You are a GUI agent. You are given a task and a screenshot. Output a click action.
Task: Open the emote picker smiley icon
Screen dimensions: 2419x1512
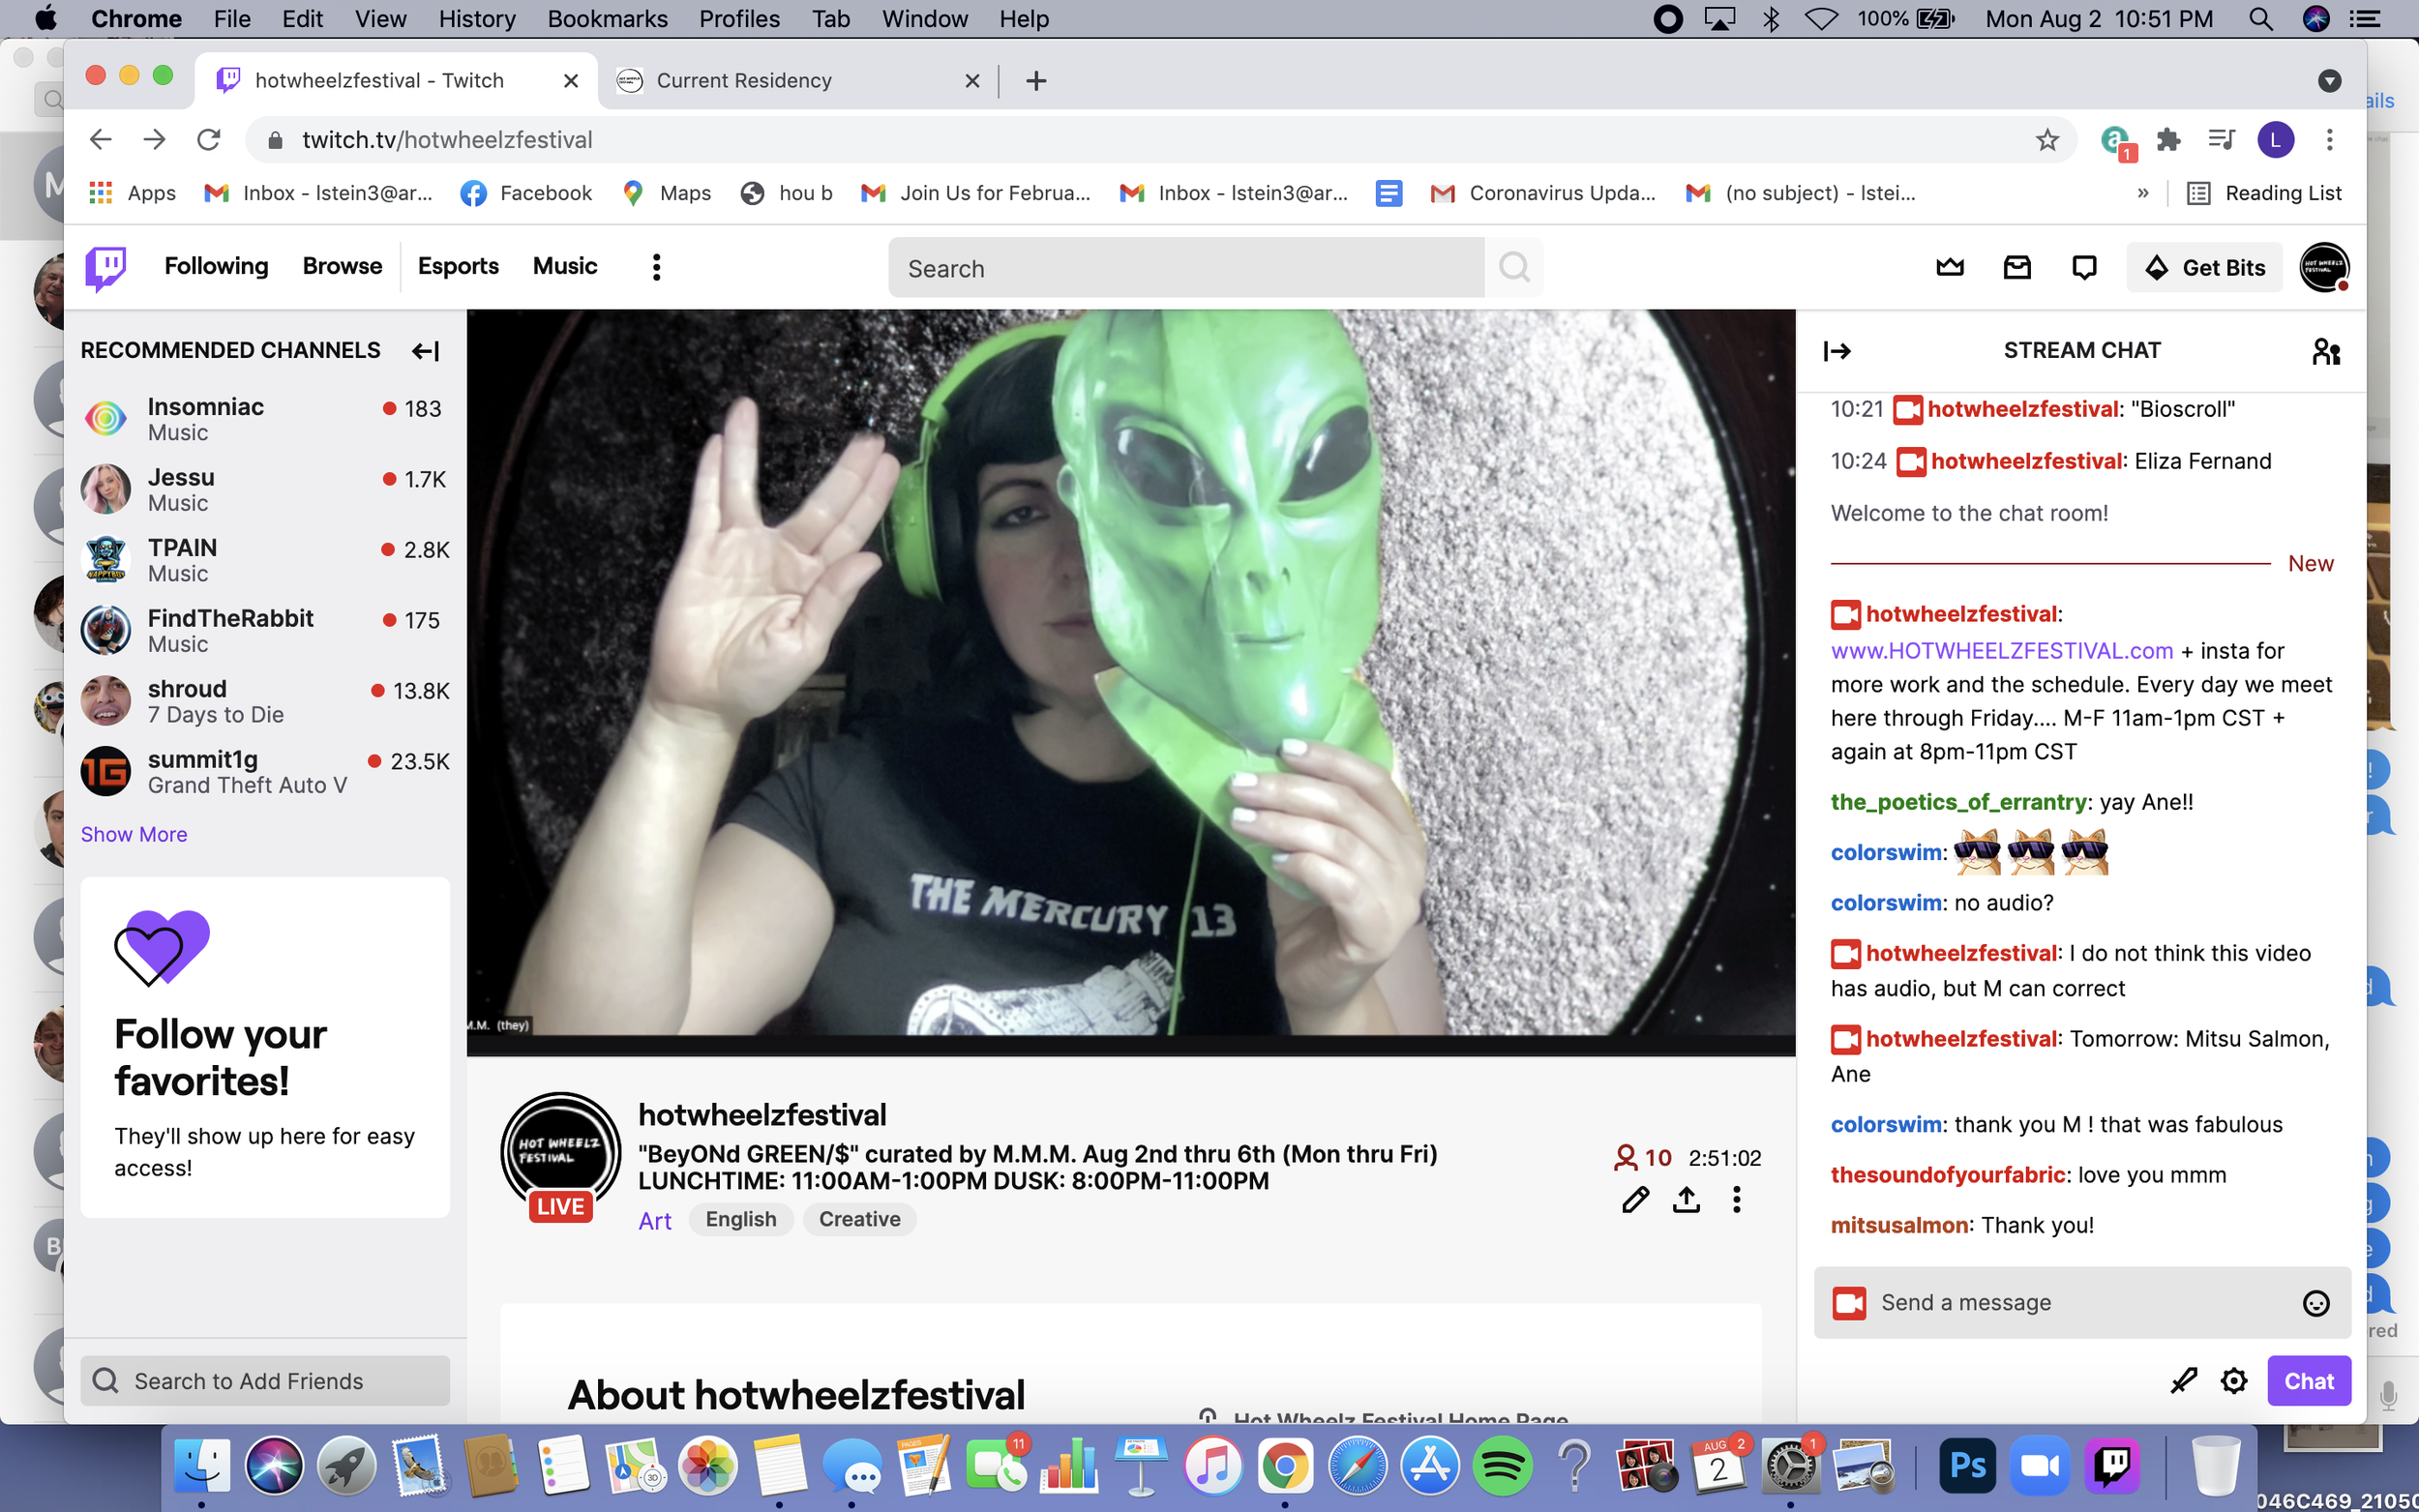point(2316,1303)
